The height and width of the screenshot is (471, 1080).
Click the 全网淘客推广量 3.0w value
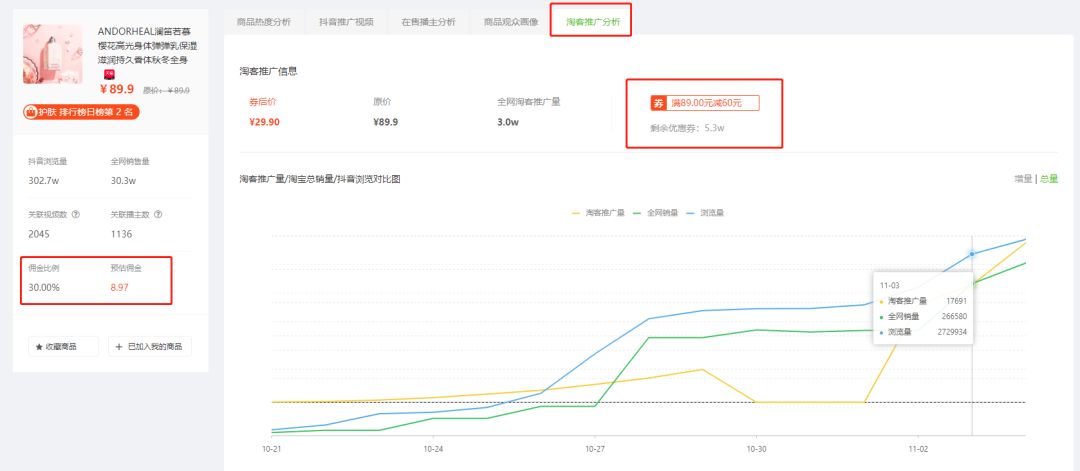tap(508, 122)
